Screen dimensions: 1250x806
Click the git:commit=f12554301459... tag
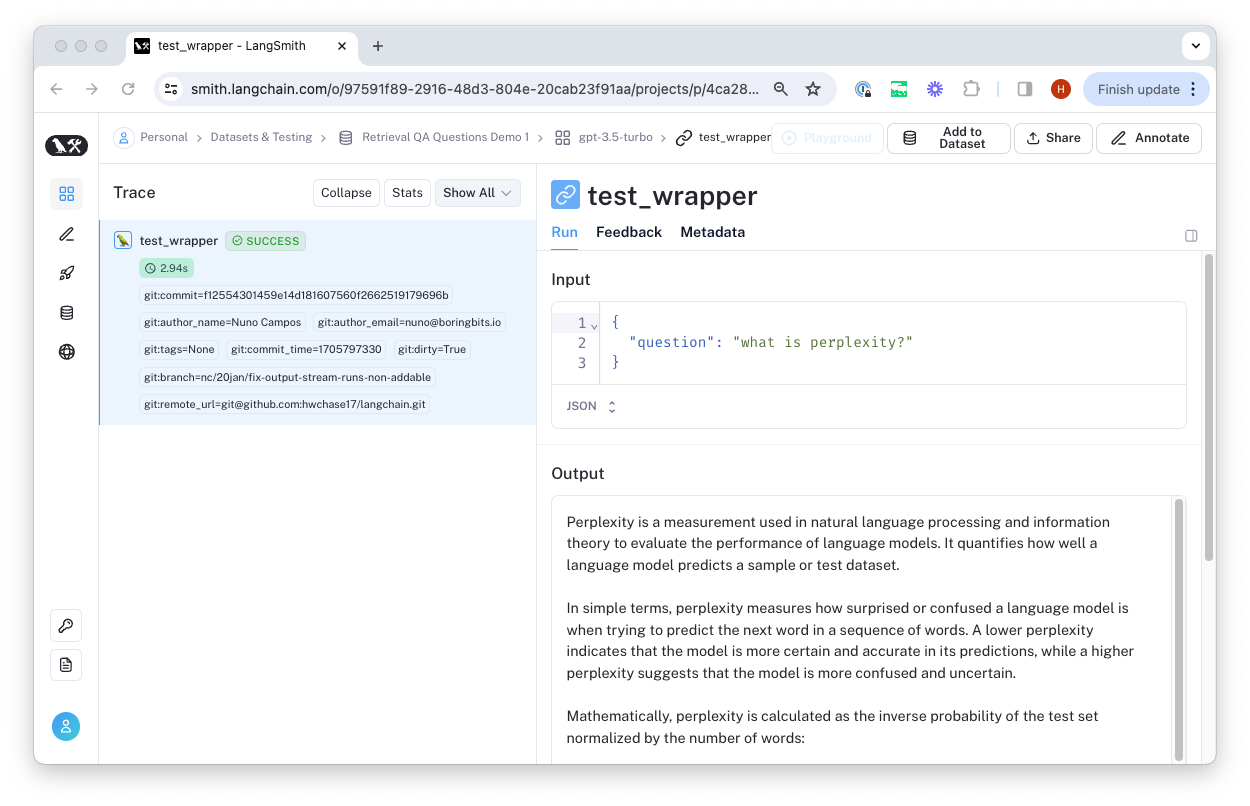pos(296,295)
